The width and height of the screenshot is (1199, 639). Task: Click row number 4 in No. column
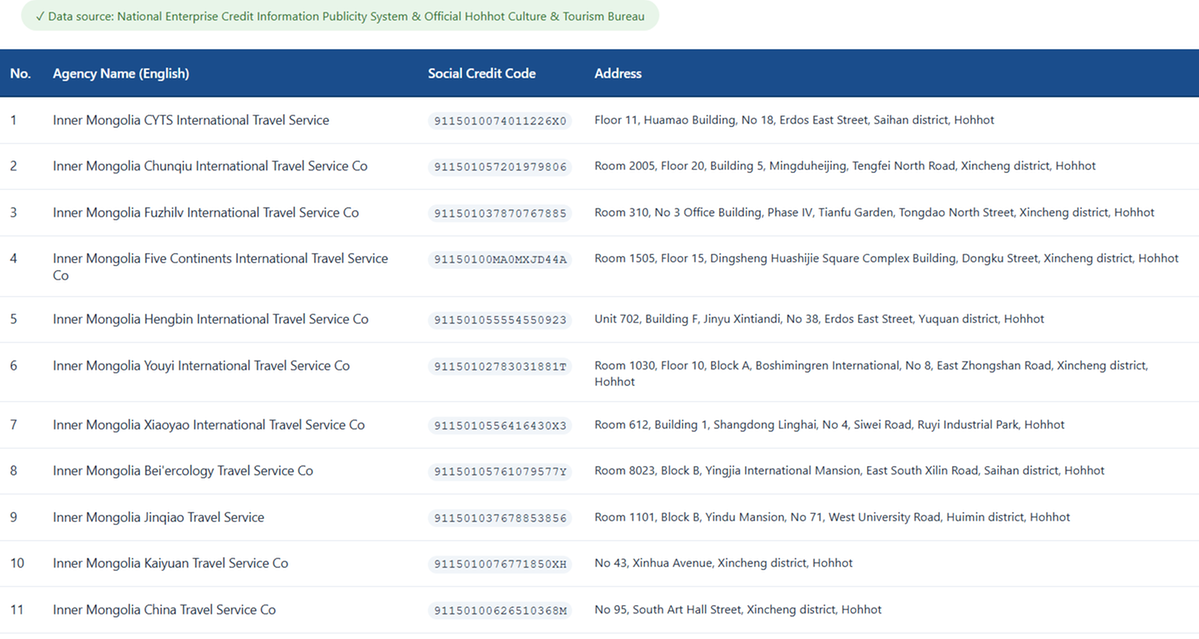[13, 258]
